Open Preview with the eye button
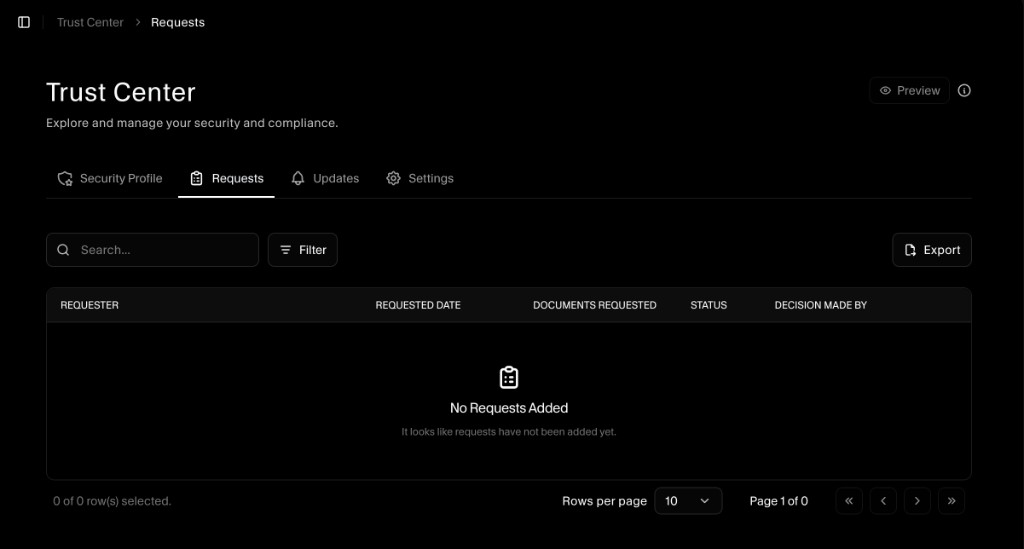 [x=909, y=90]
